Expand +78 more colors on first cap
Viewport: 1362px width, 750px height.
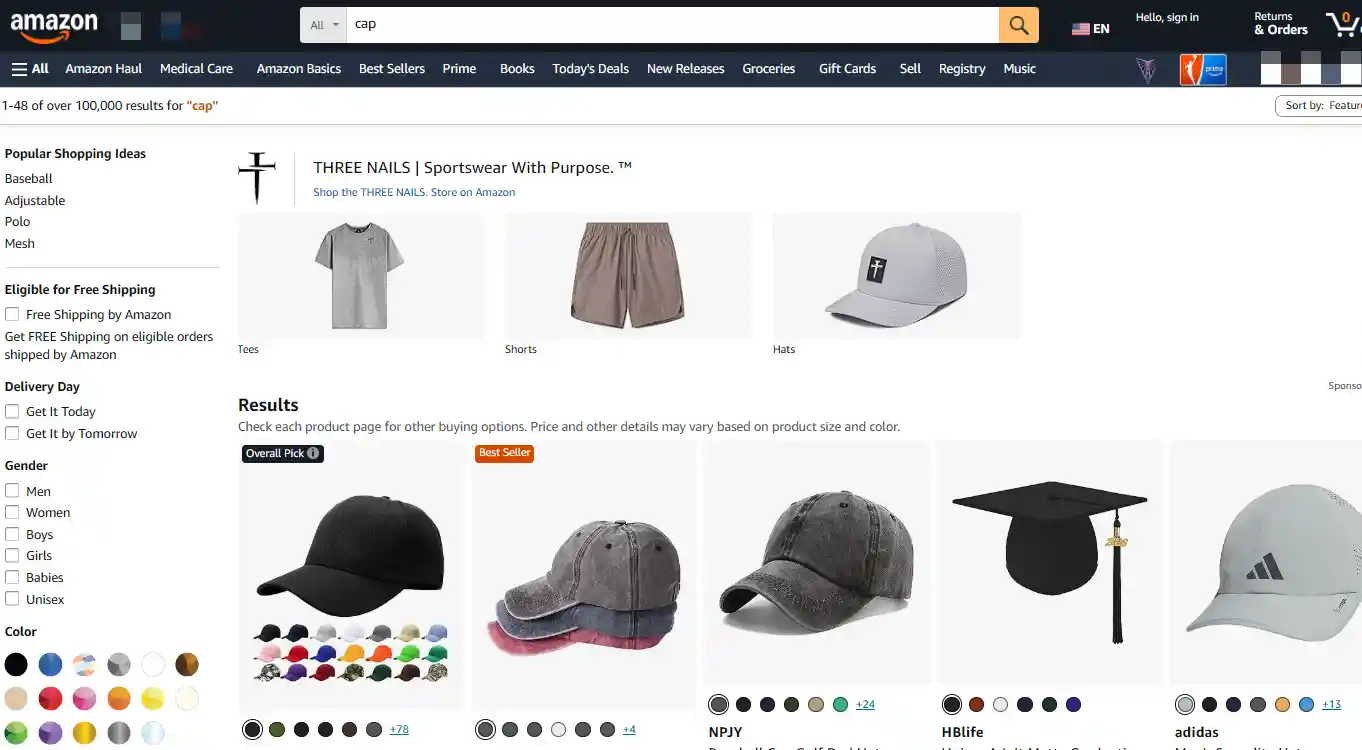pos(399,729)
